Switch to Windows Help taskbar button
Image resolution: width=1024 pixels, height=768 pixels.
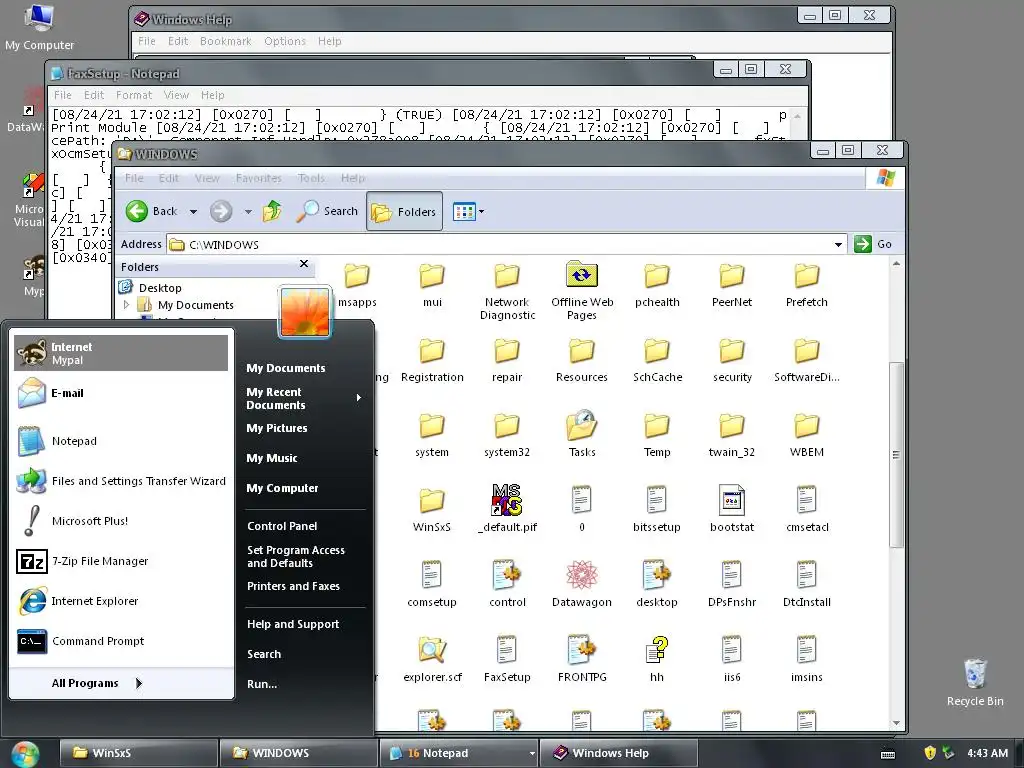[x=618, y=753]
